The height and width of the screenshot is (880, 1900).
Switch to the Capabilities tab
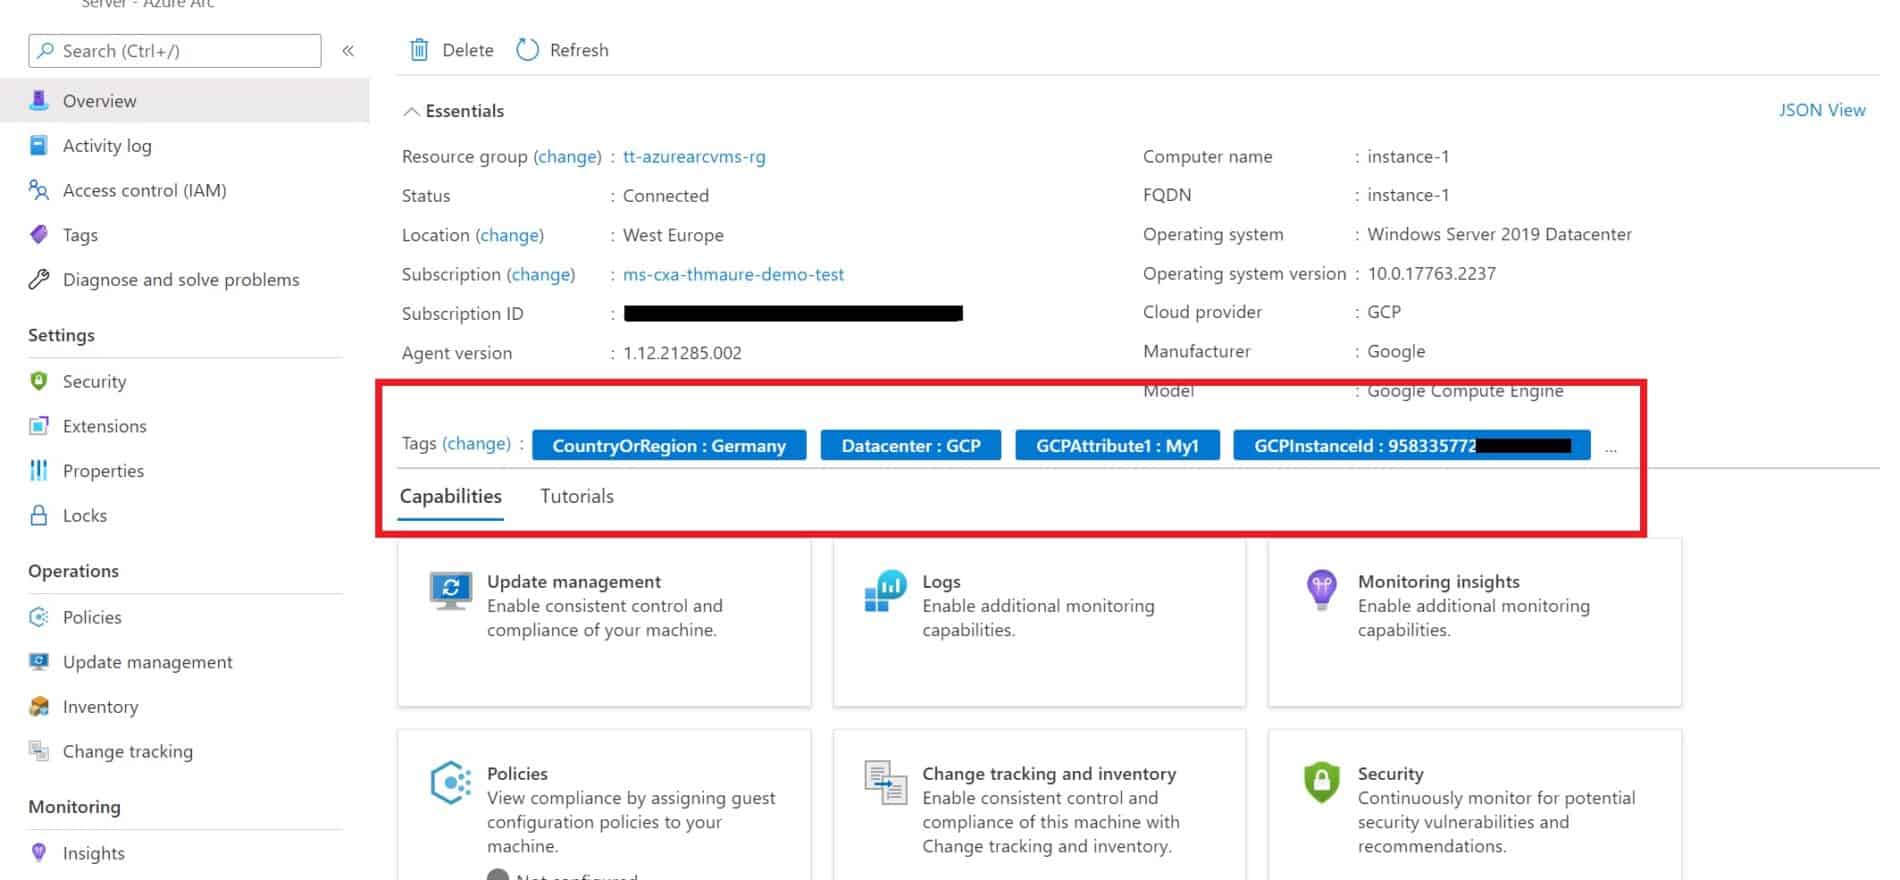tap(451, 496)
